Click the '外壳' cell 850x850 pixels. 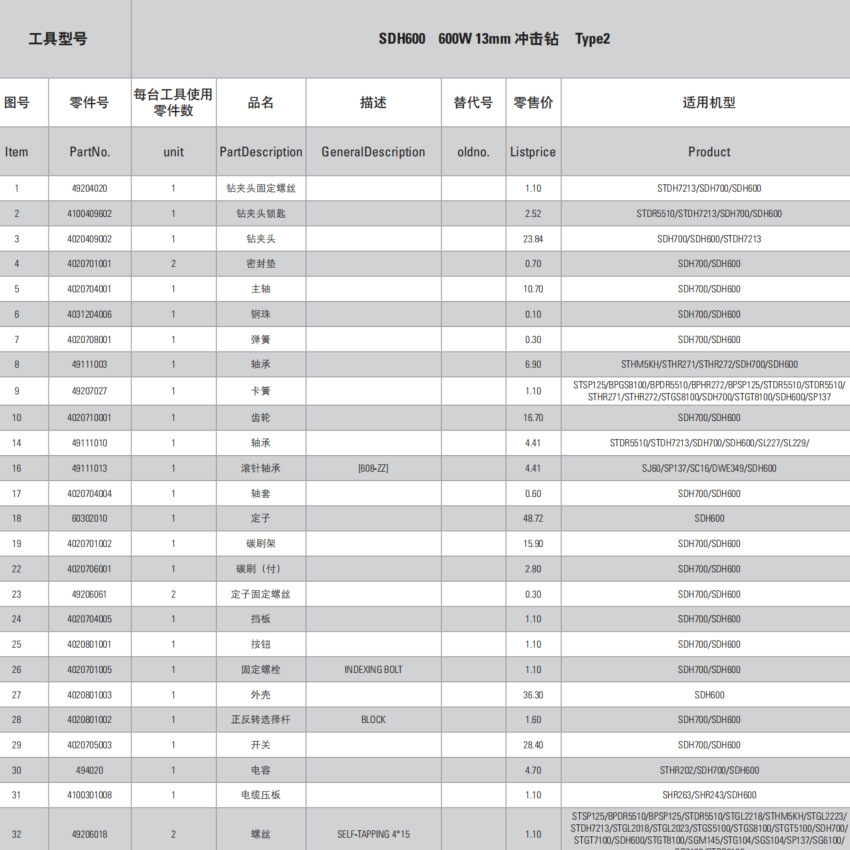[x=261, y=695]
